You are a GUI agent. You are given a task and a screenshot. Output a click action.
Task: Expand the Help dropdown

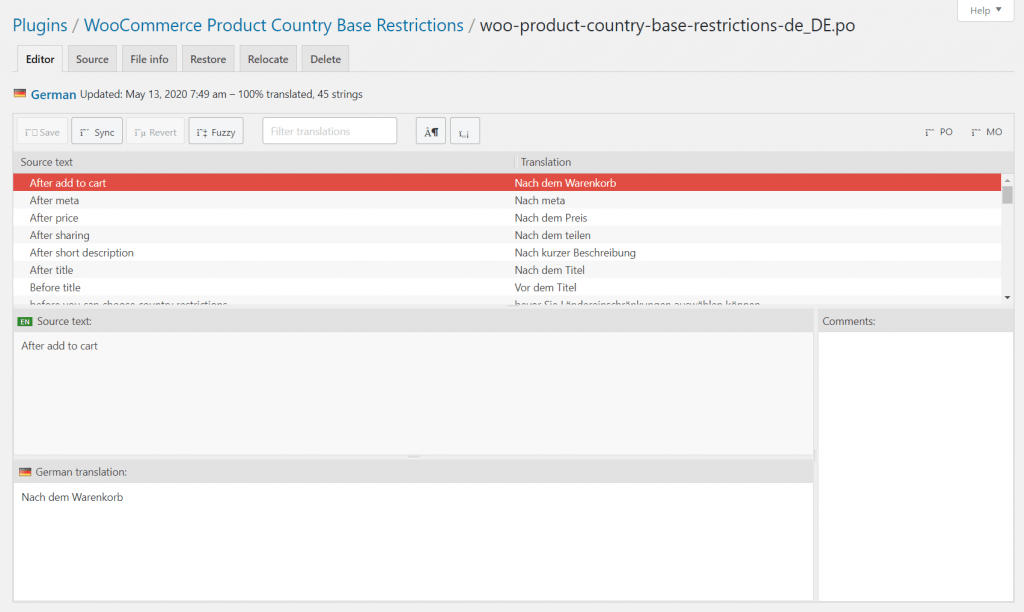[985, 10]
